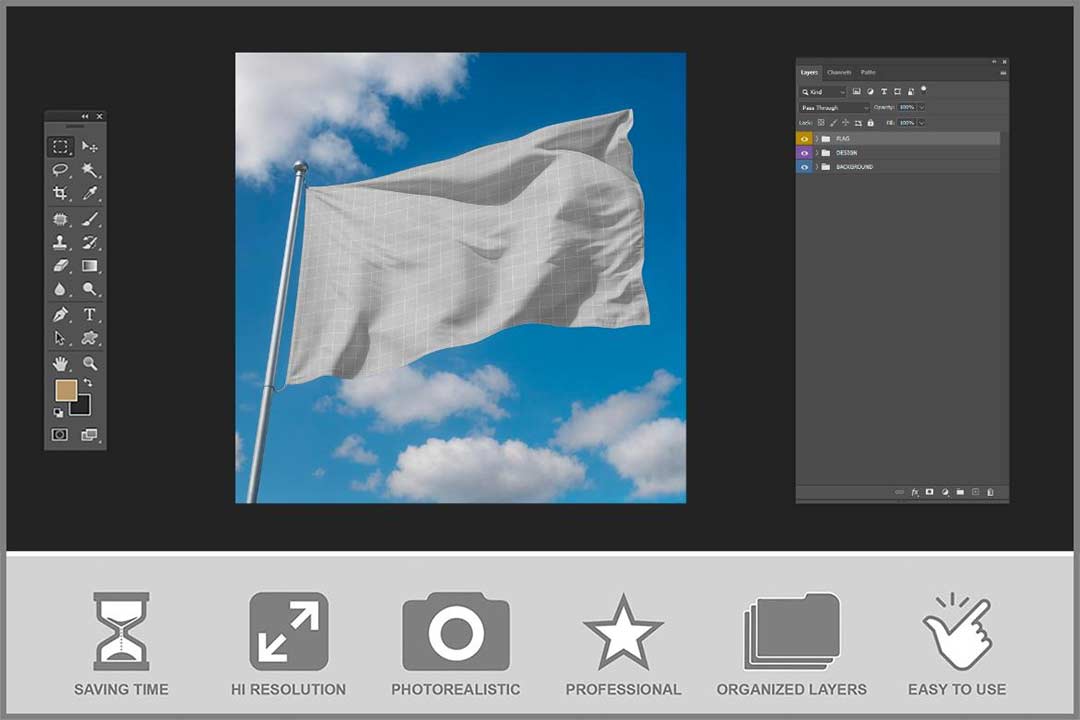
Task: Activate the Pen tool
Action: pyautogui.click(x=60, y=314)
